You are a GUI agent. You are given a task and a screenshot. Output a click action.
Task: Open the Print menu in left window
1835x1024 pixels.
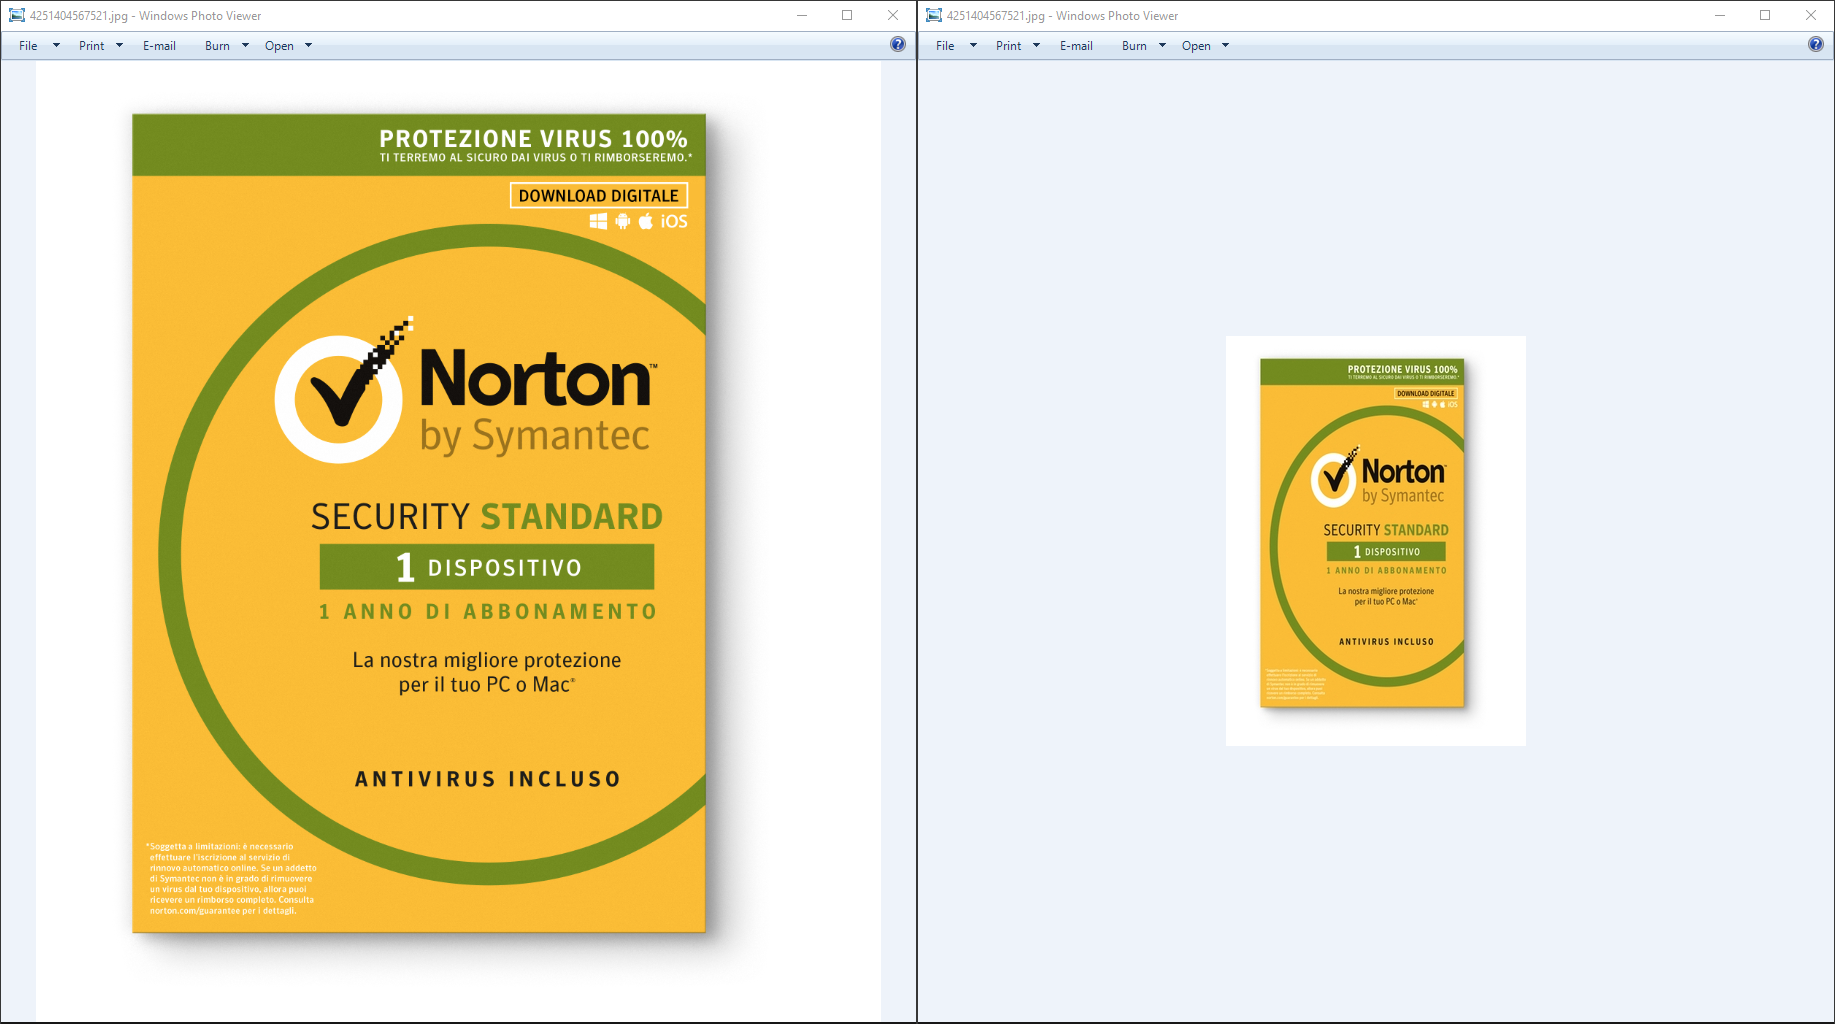coord(100,46)
